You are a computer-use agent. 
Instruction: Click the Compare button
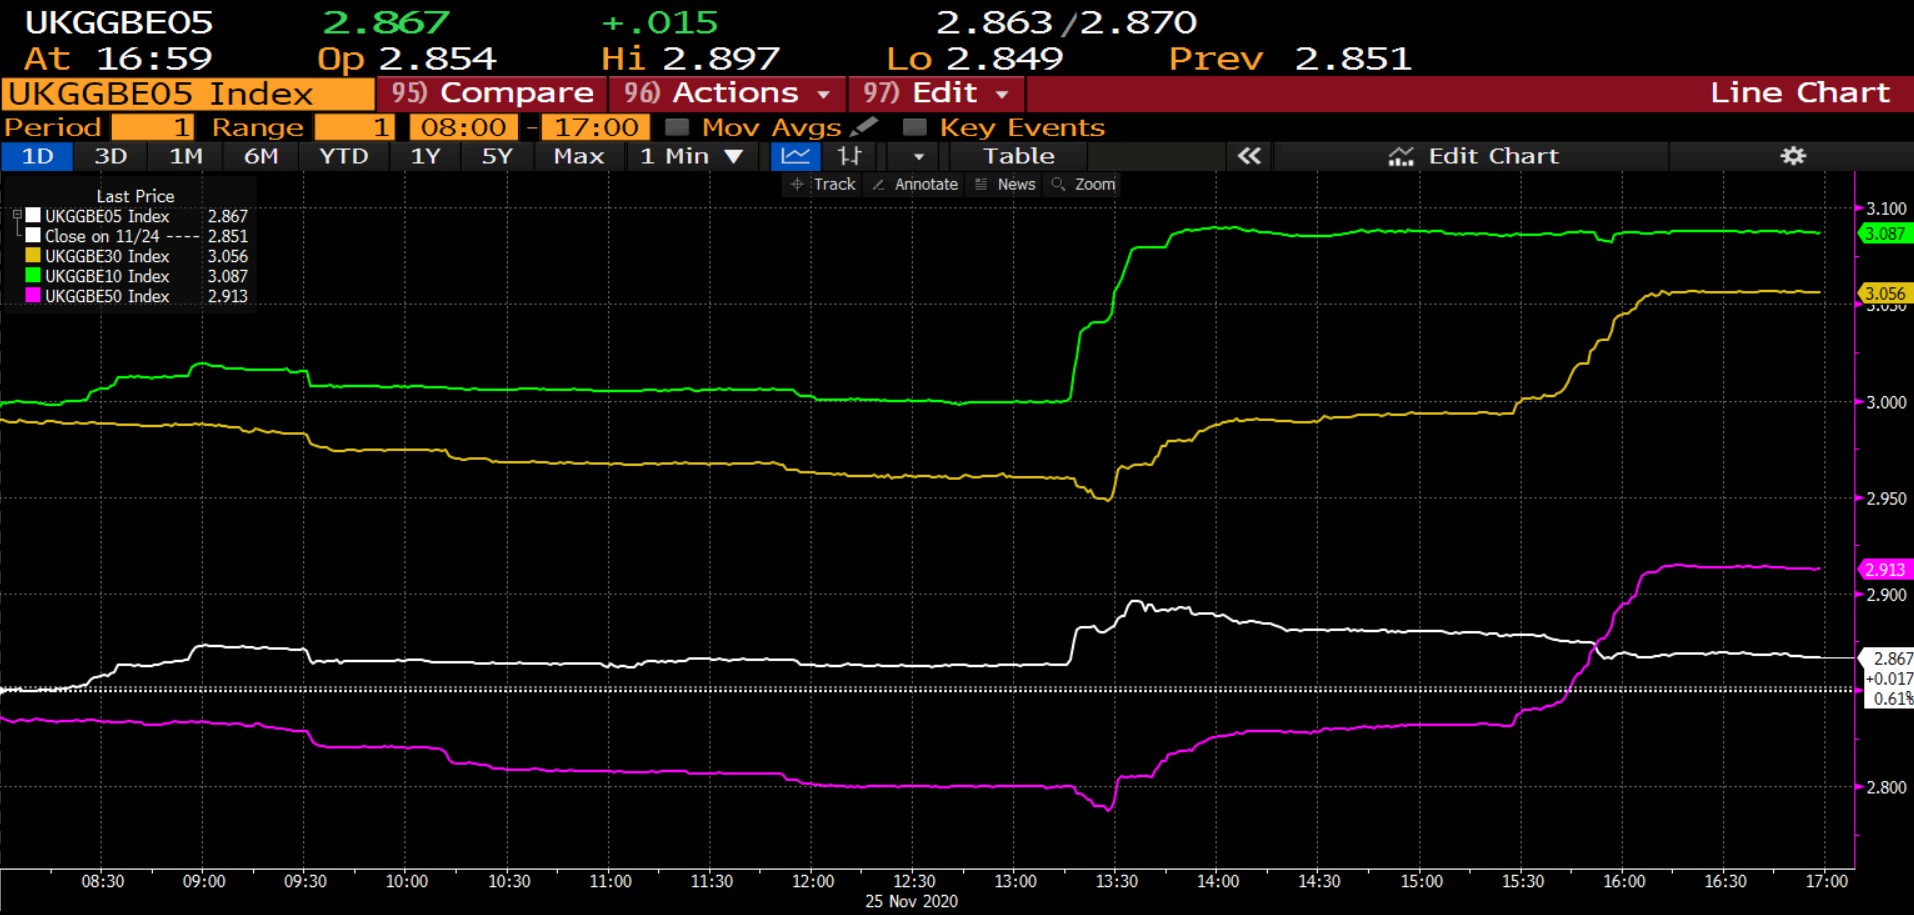[x=492, y=93]
